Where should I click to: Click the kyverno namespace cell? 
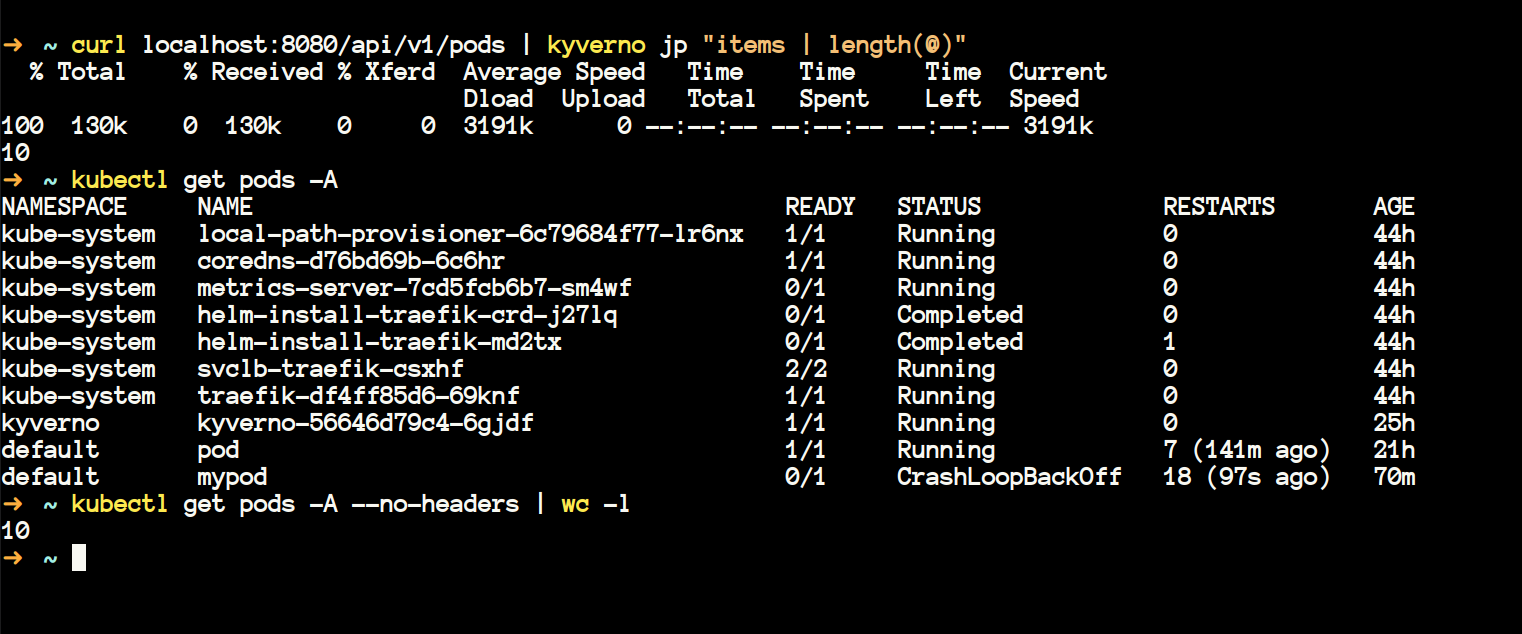tap(50, 423)
